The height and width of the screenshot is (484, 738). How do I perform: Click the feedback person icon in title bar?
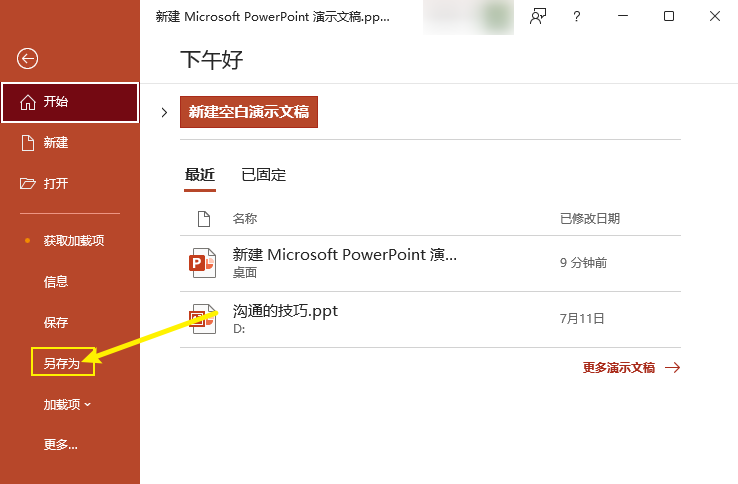(x=538, y=16)
